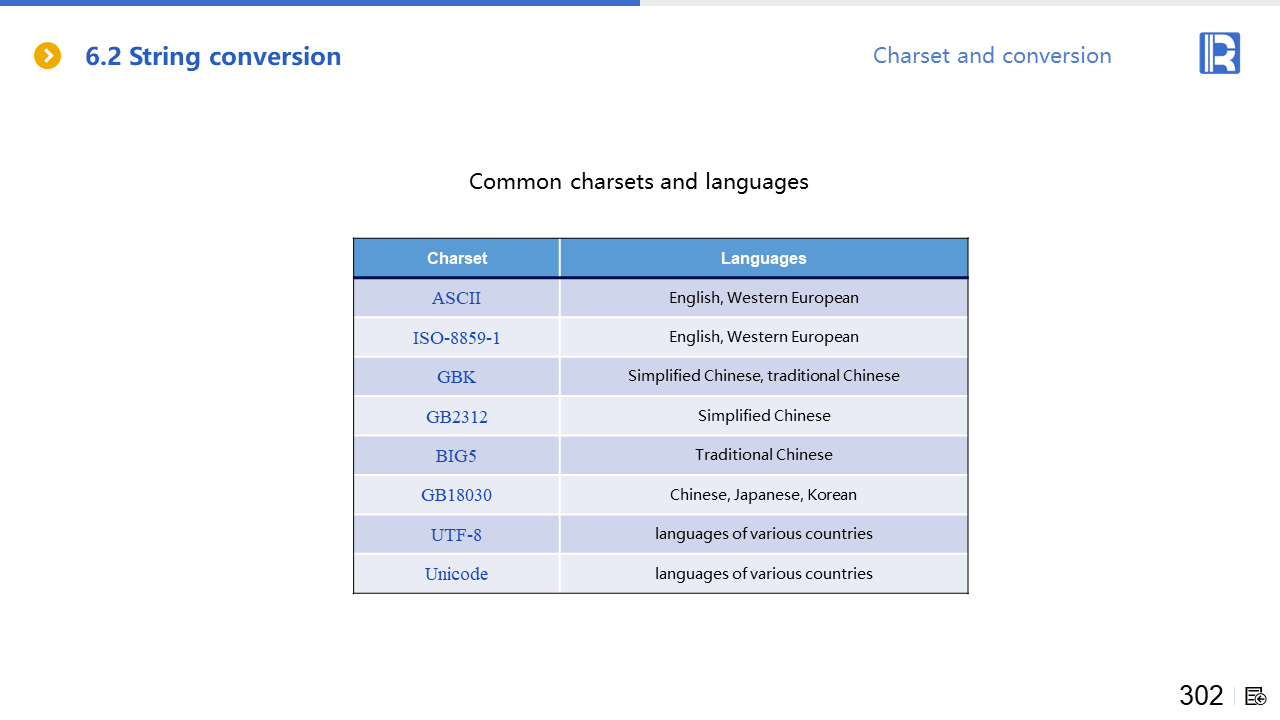Image resolution: width=1280 pixels, height=720 pixels.
Task: Click the blue R logo icon
Action: (x=1219, y=53)
